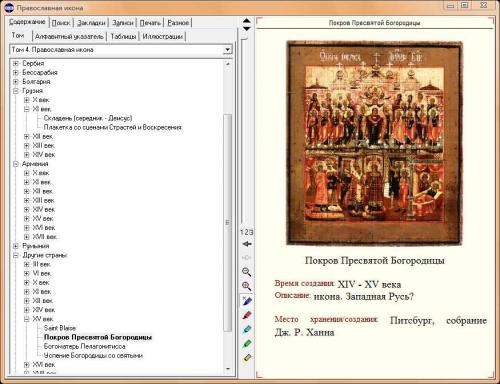Select Плакетка со сценами Страстей и Воскресения

point(113,127)
